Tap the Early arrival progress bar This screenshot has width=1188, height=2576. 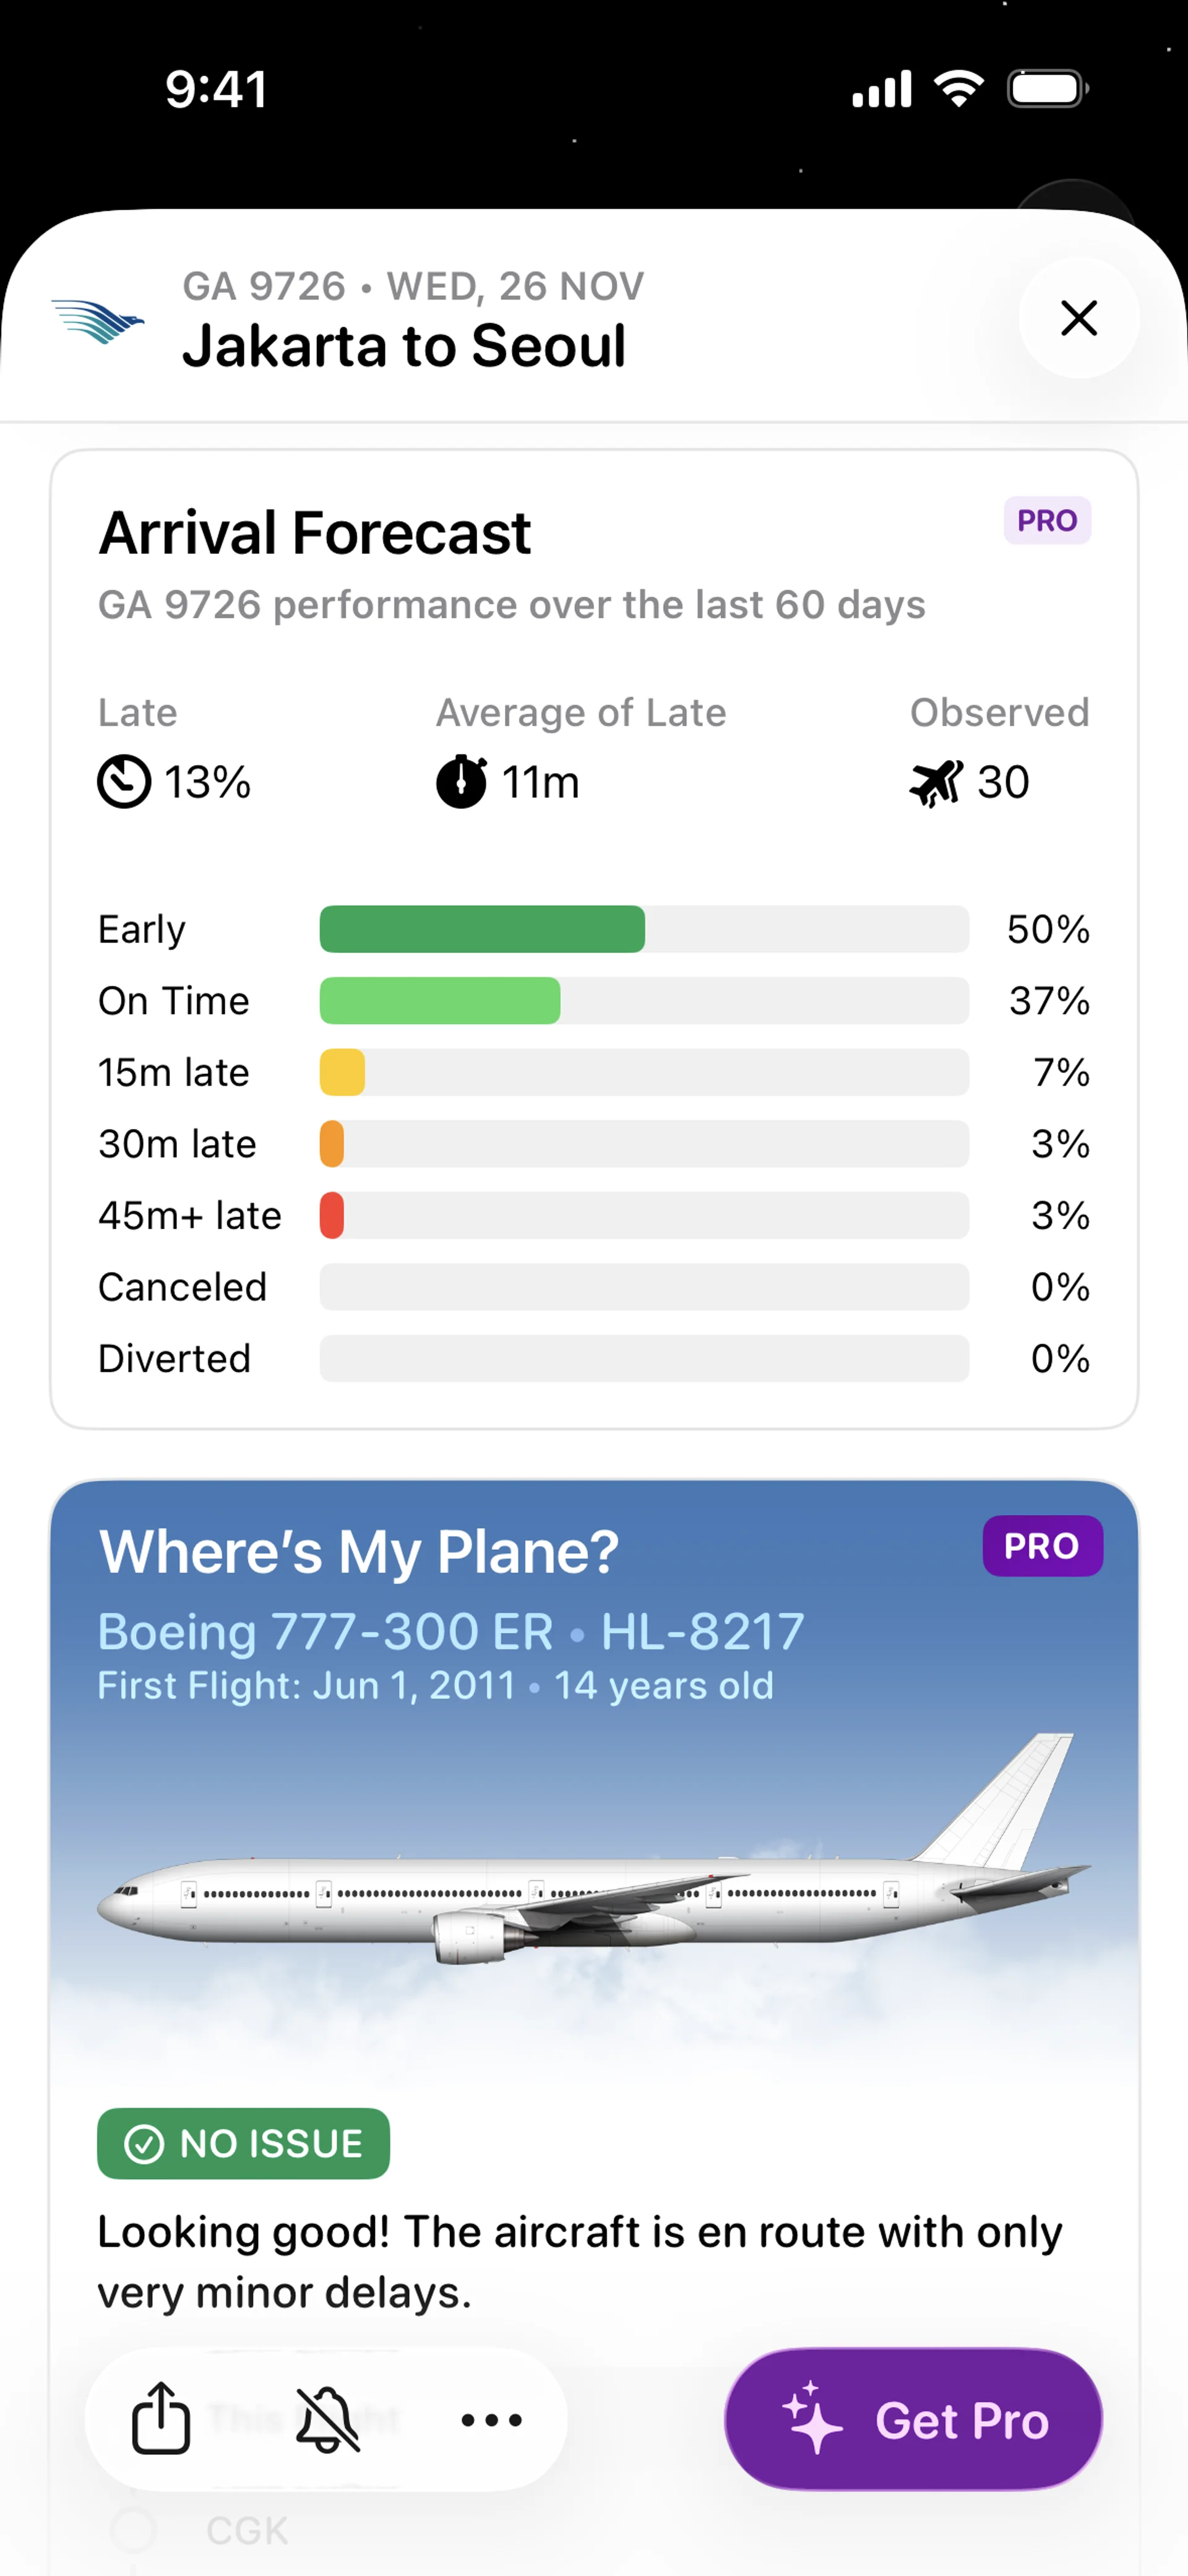[x=643, y=929]
